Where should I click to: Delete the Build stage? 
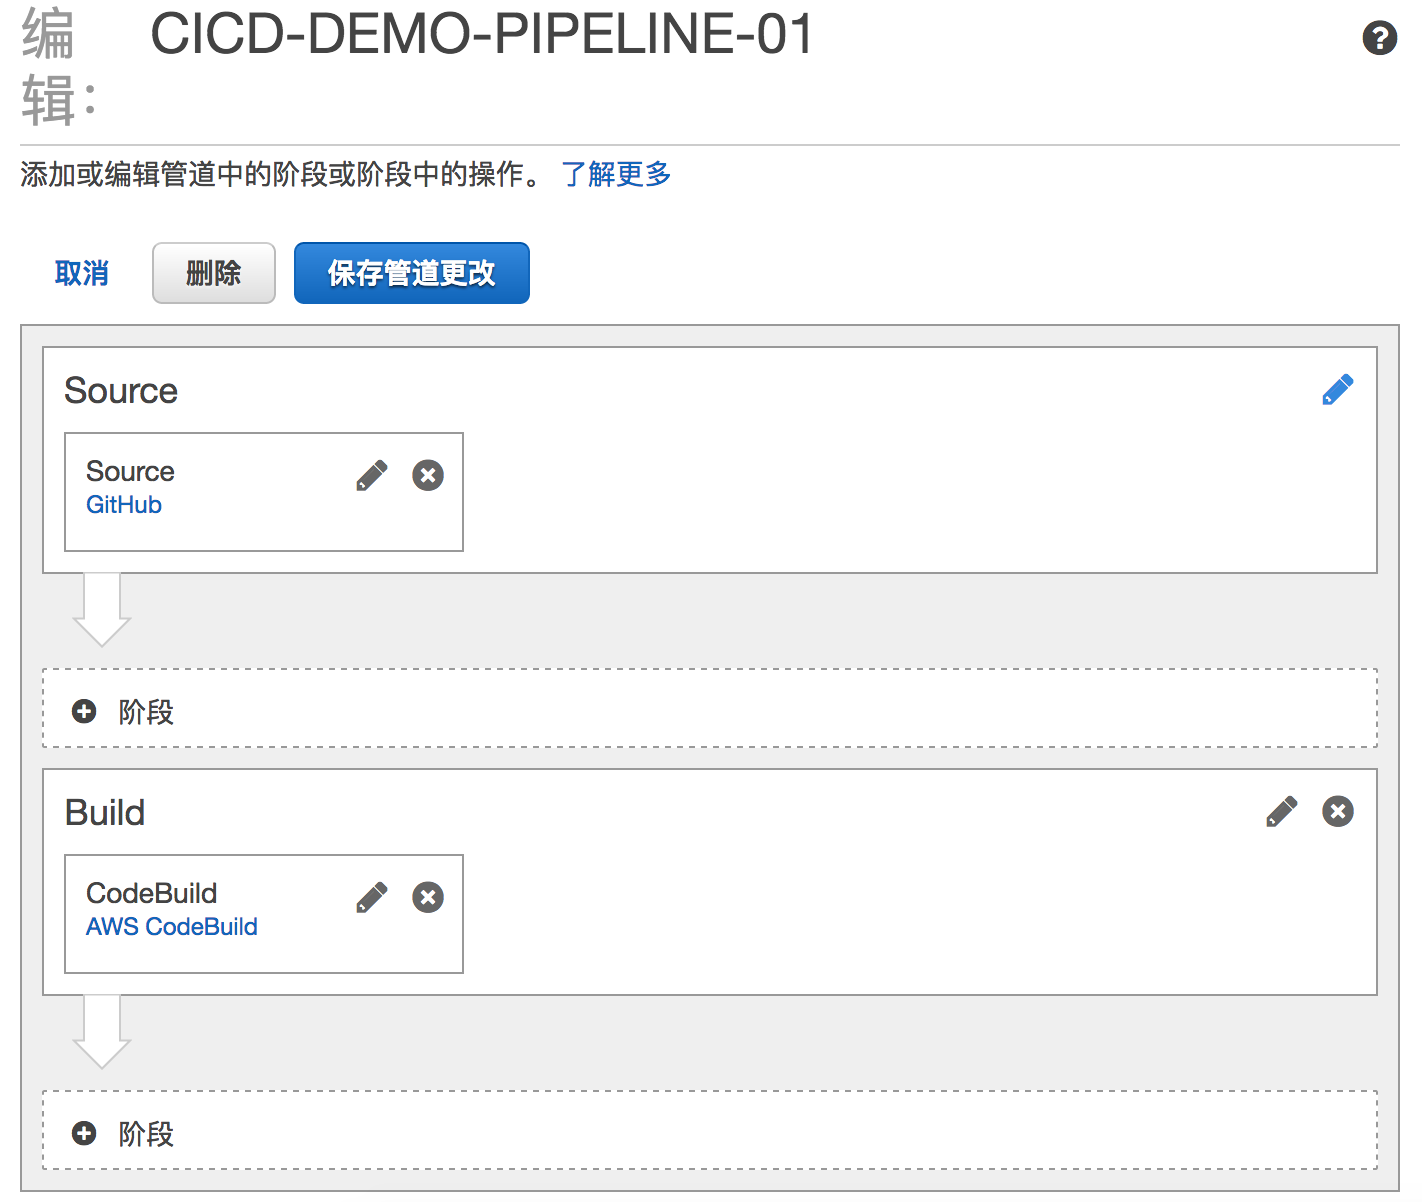[1337, 812]
